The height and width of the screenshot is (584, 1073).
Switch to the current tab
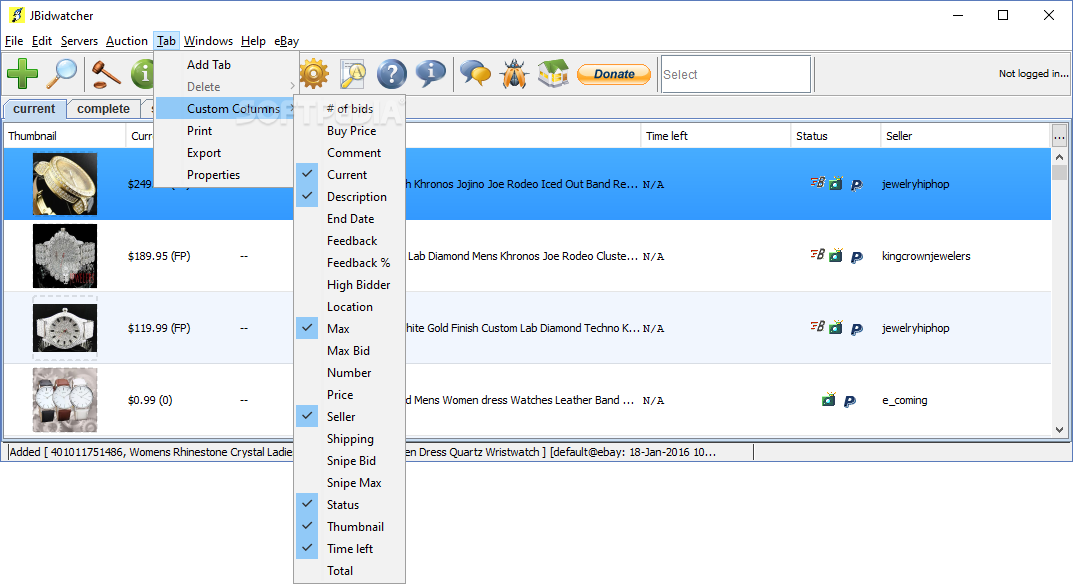(x=34, y=109)
